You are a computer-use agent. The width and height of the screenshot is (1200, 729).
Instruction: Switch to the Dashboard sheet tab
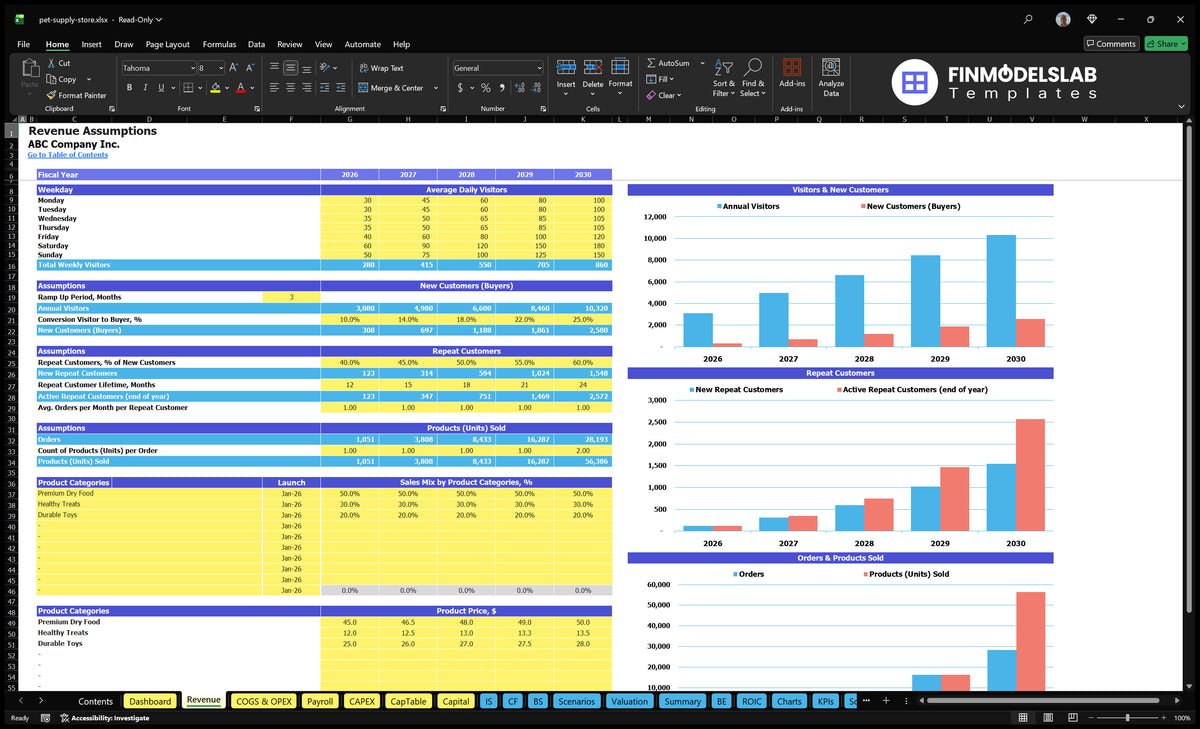(x=150, y=701)
